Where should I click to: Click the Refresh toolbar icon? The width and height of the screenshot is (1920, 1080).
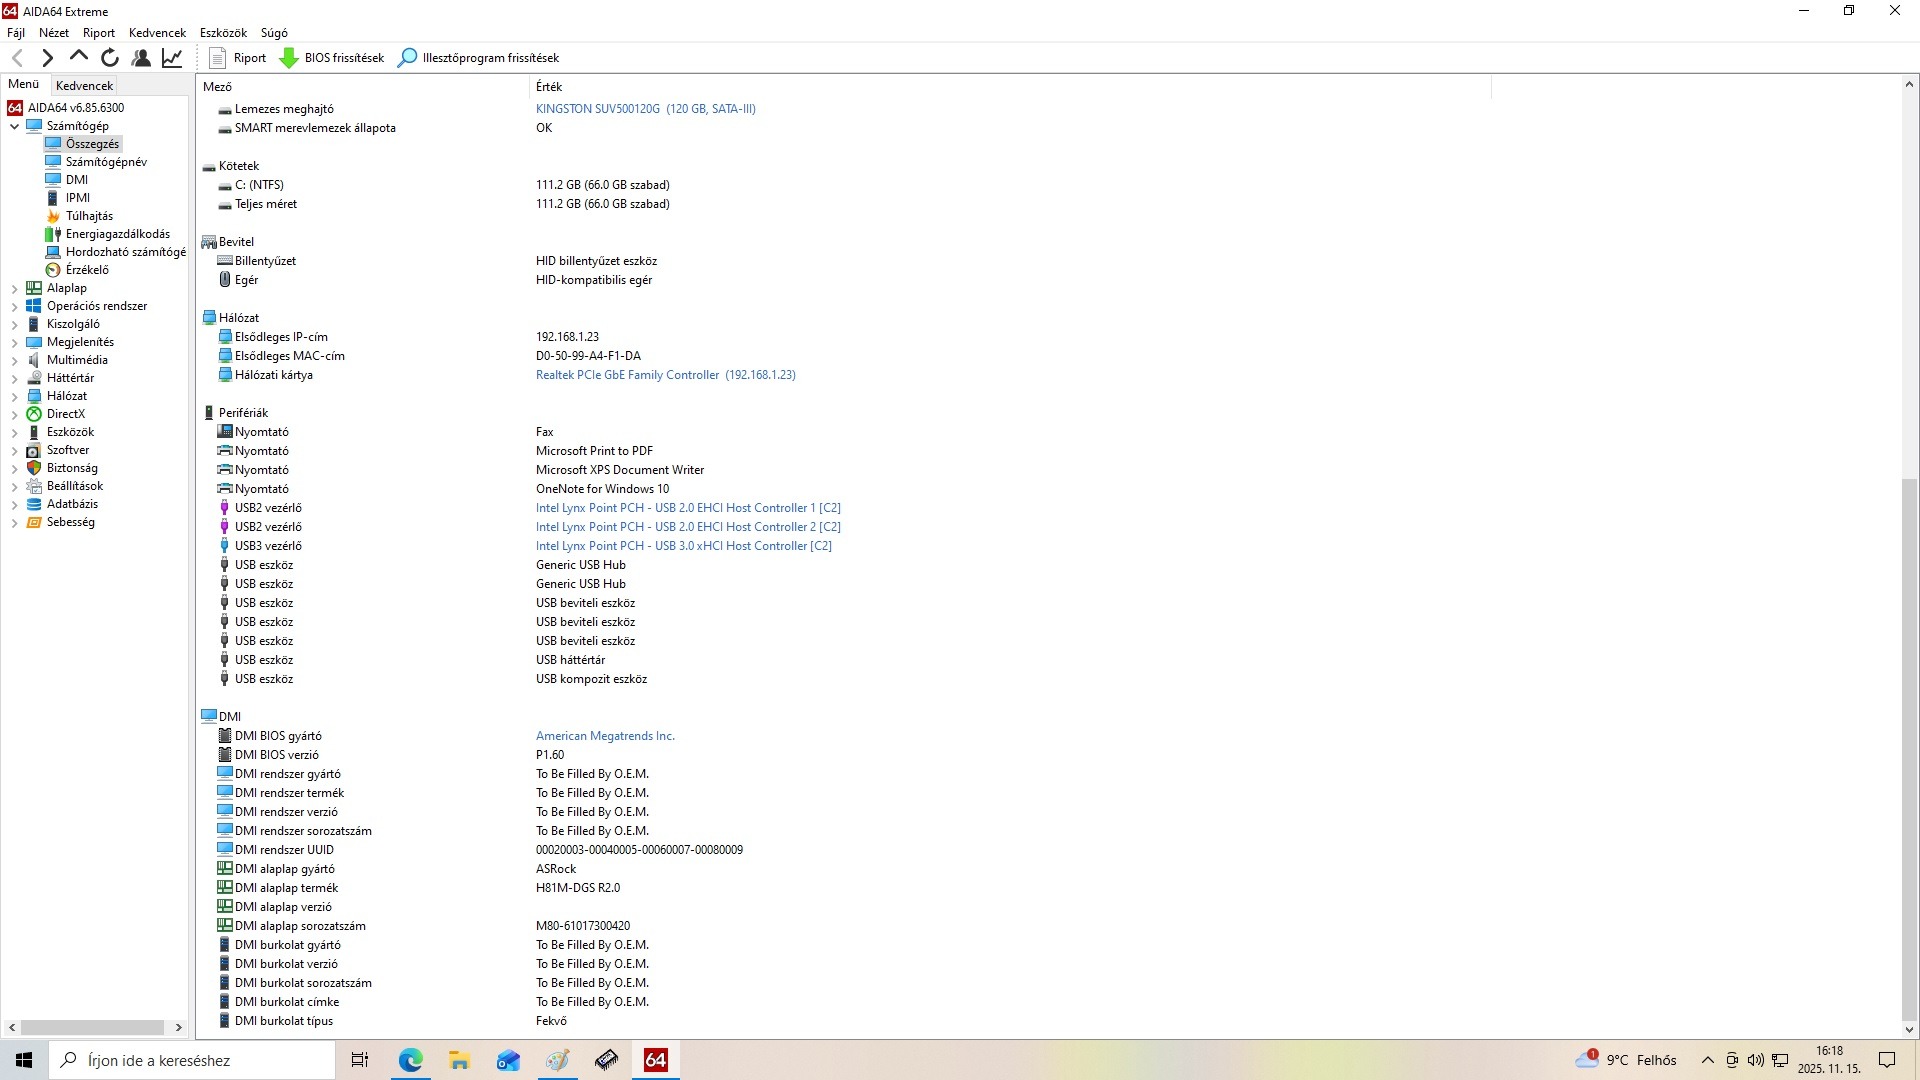(110, 58)
